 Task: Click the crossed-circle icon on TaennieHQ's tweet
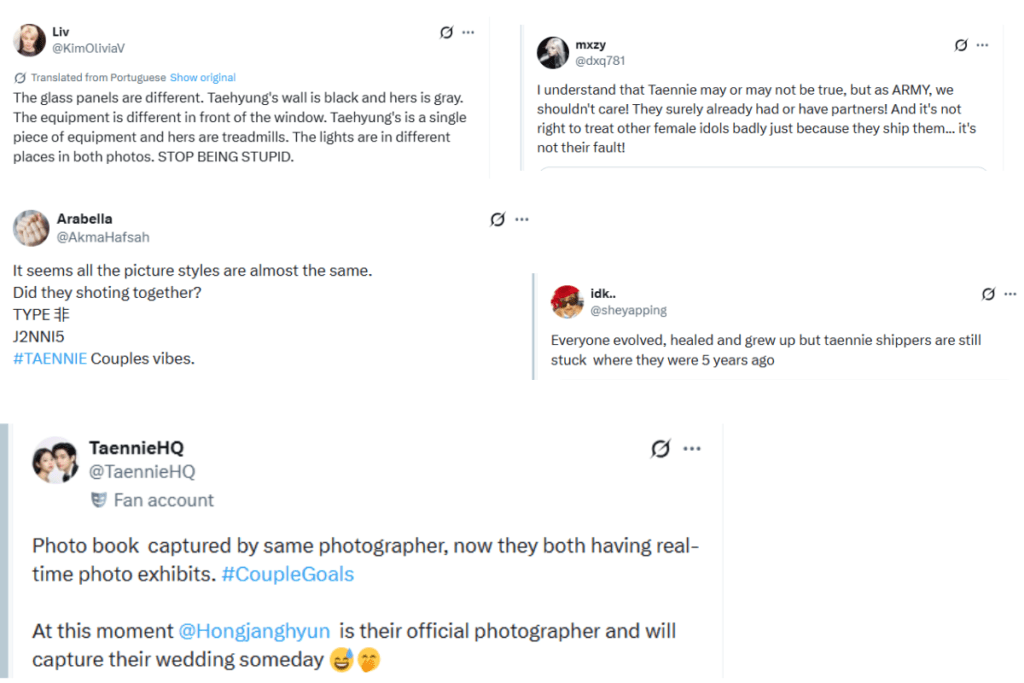tap(660, 448)
